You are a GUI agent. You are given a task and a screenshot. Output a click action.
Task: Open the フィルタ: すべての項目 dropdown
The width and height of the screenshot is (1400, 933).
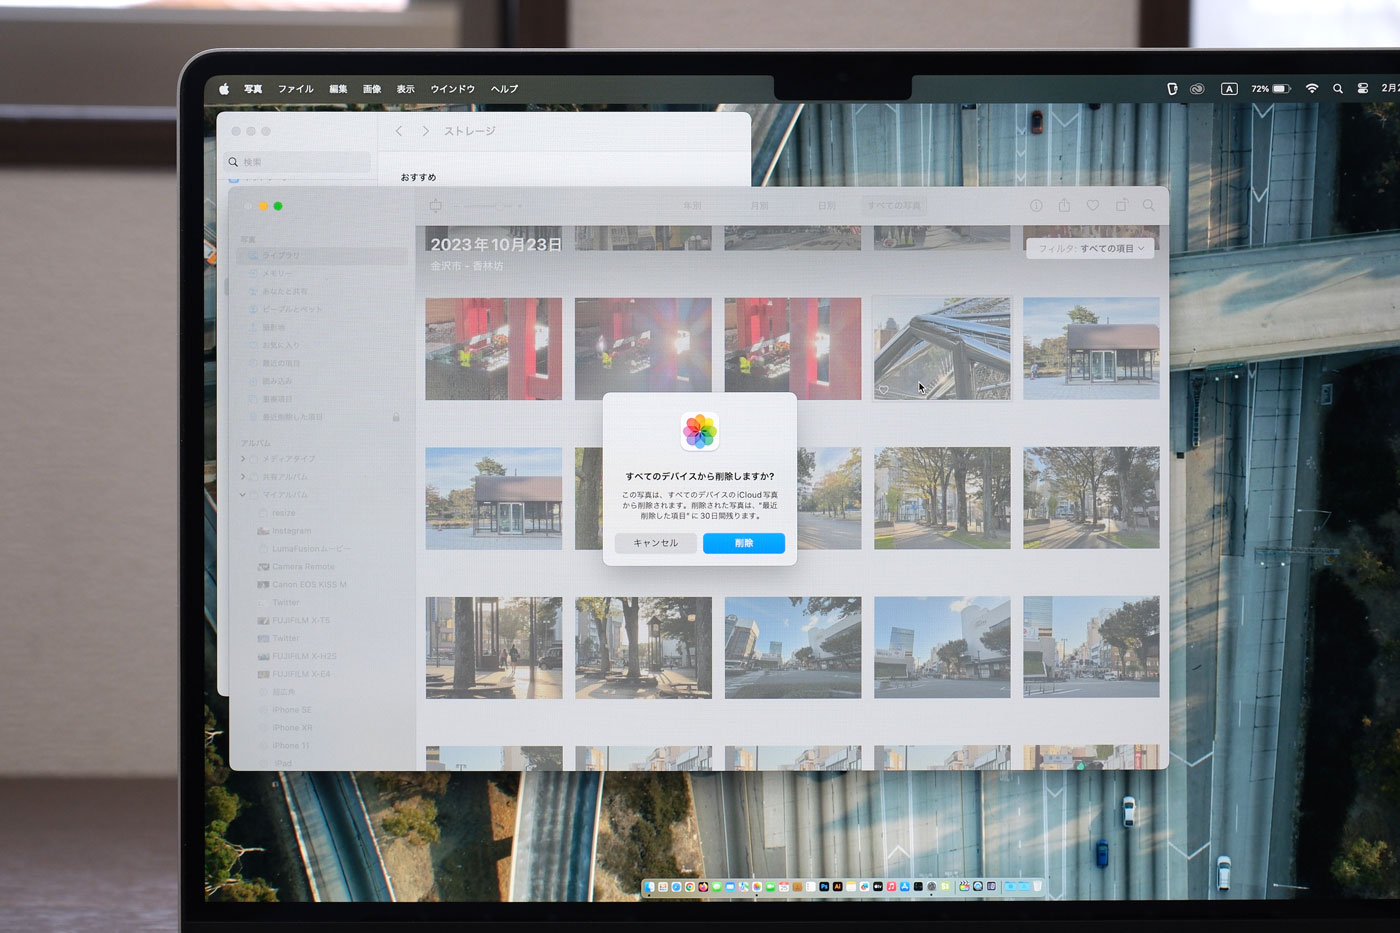[x=1090, y=248]
